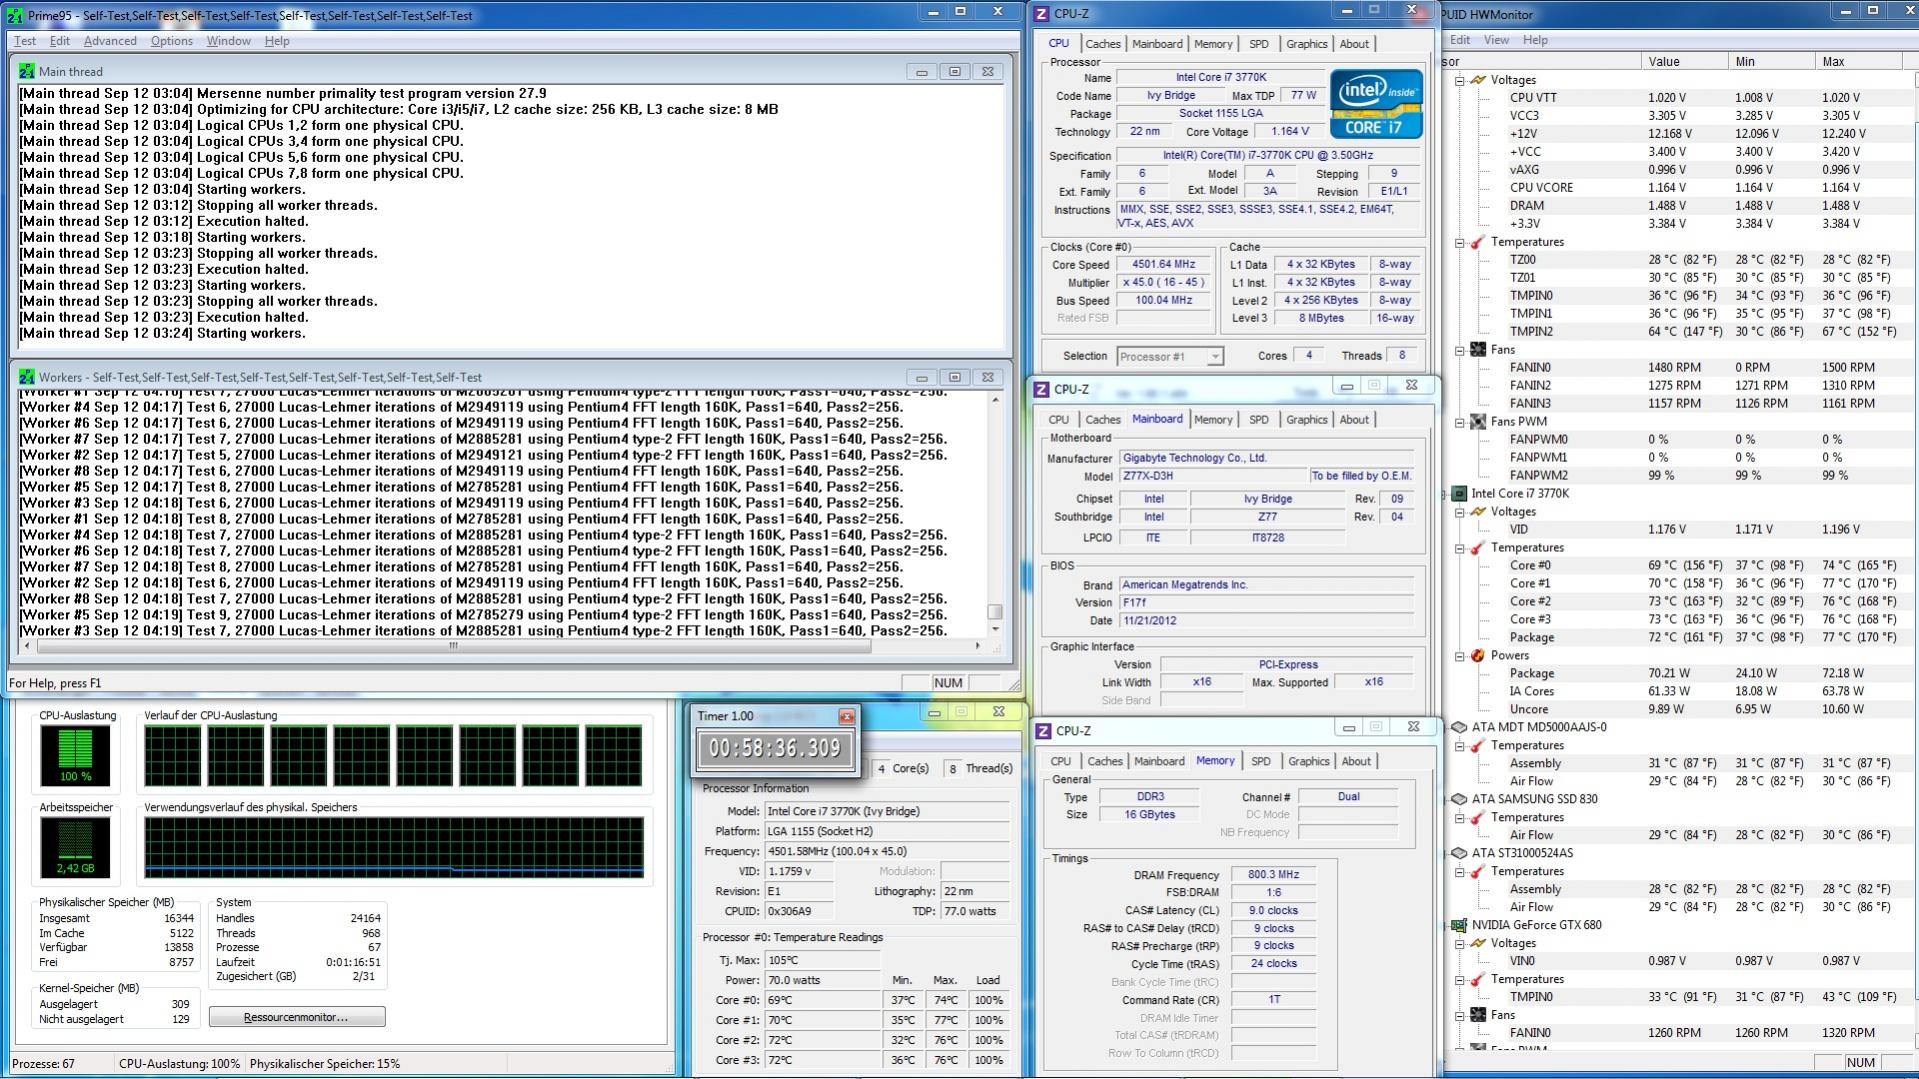The height and width of the screenshot is (1079, 1919).
Task: Click the Mainboard CPU-Z window logo icon
Action: 1041,389
